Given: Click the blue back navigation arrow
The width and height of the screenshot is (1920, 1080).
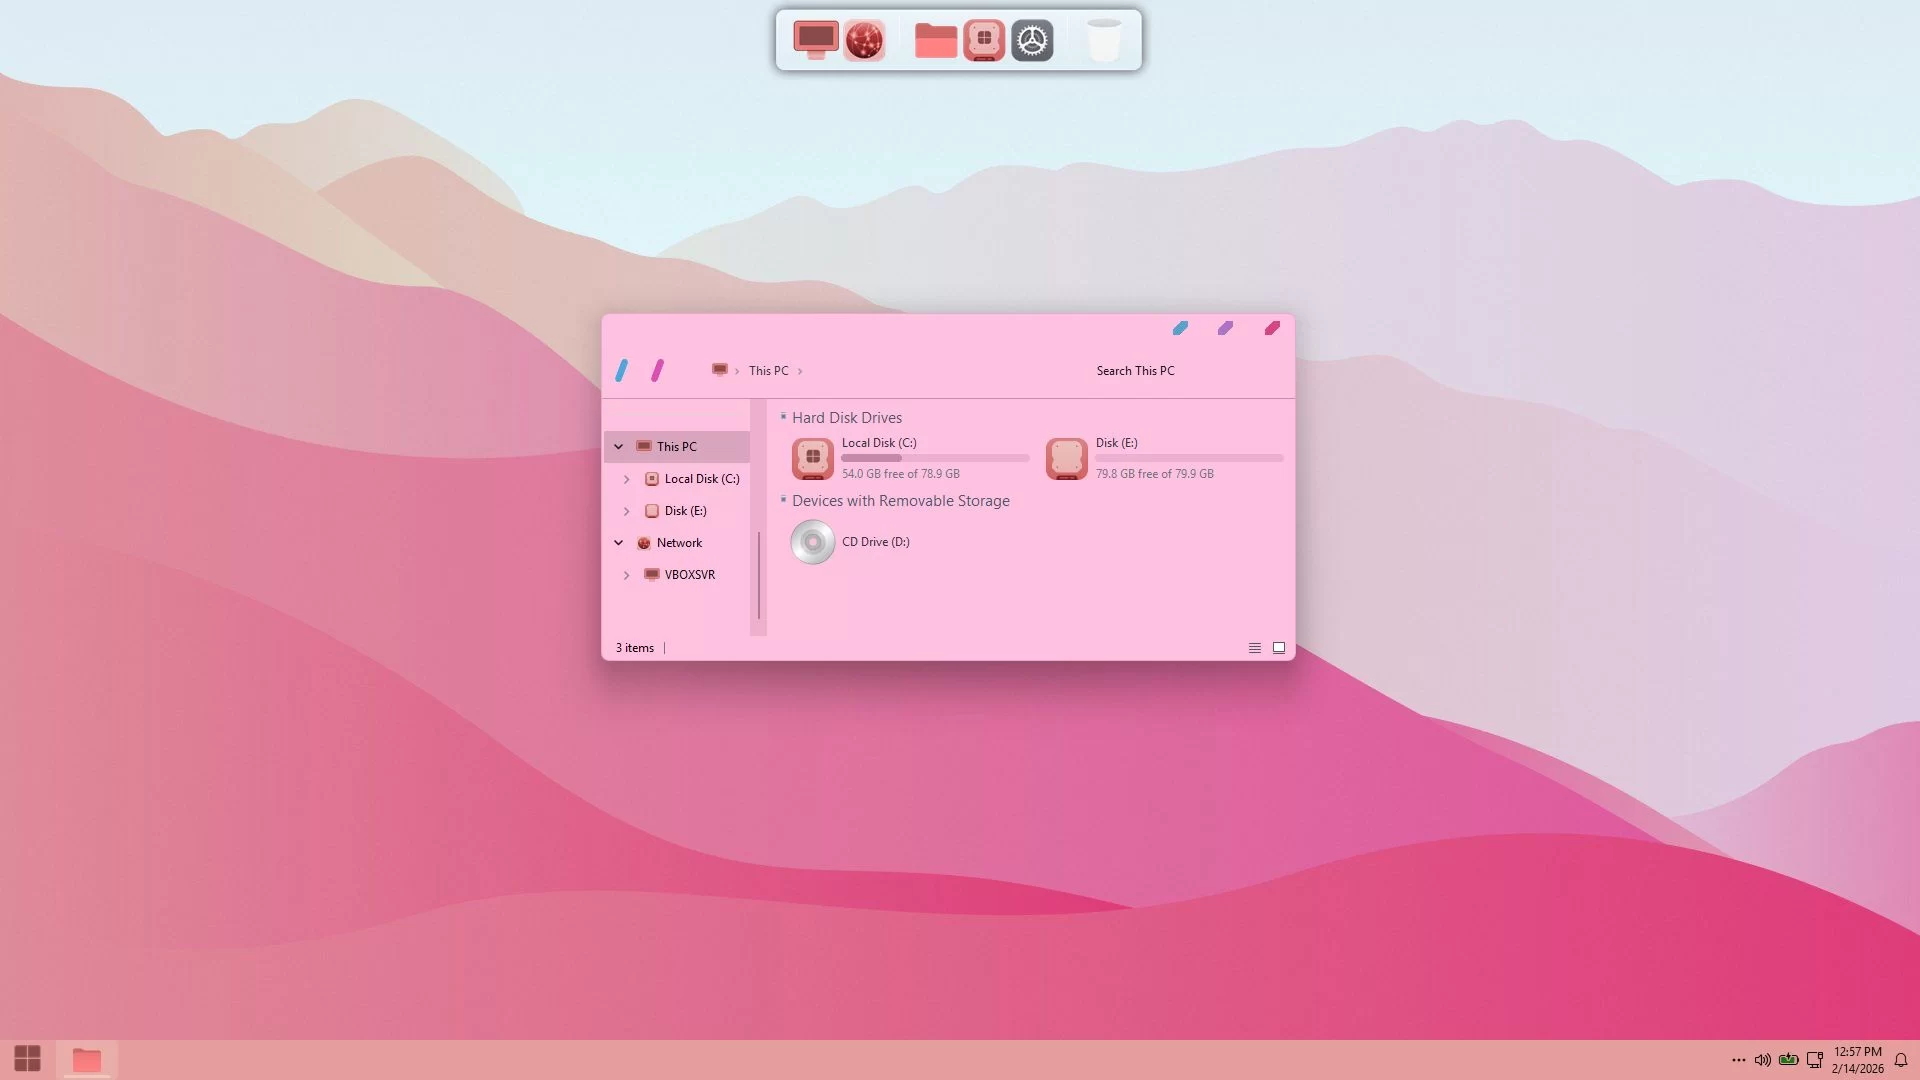Looking at the screenshot, I should [x=622, y=371].
